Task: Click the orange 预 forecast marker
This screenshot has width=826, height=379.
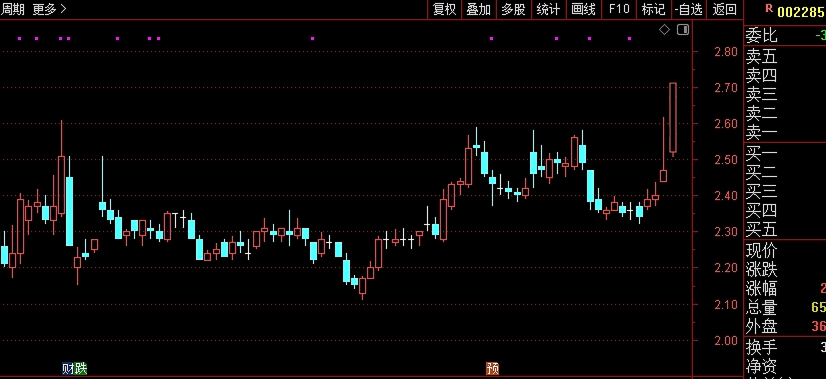Action: [492, 368]
